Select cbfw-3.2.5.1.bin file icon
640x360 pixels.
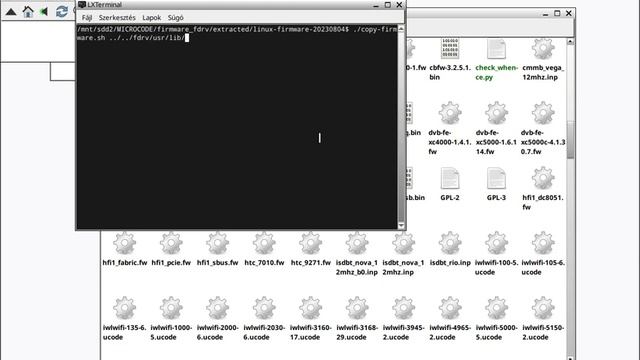click(450, 49)
